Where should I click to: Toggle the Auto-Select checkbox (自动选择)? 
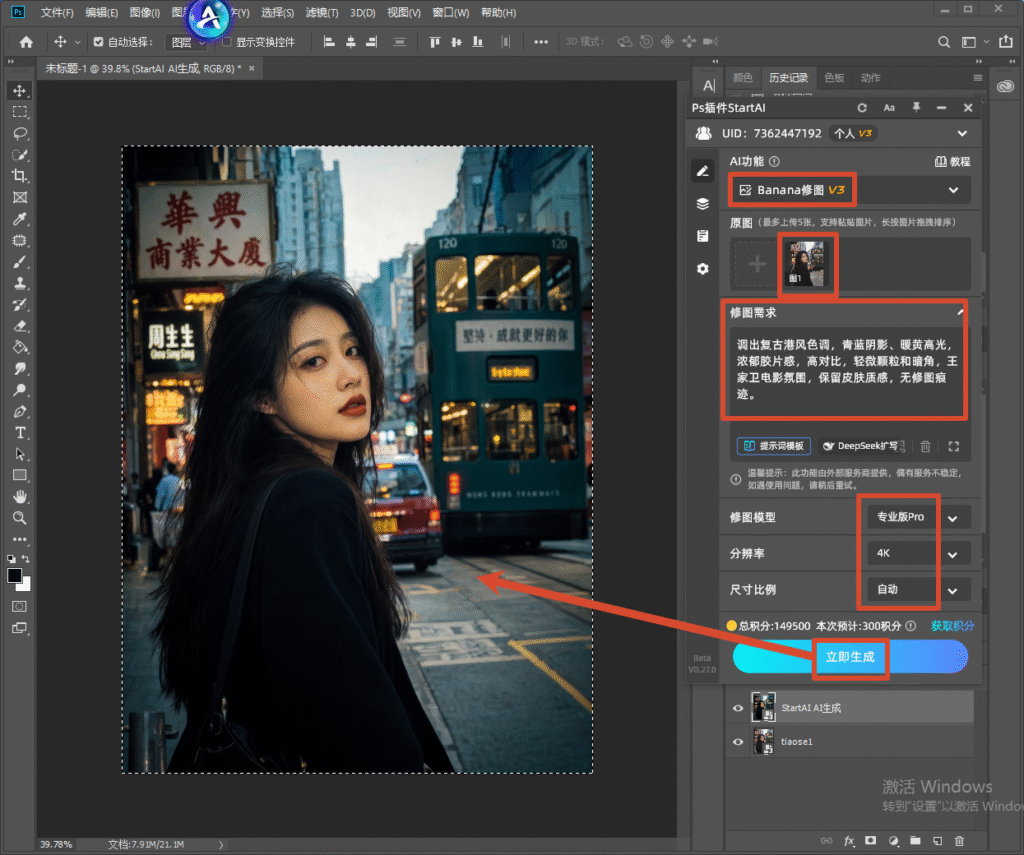[98, 42]
